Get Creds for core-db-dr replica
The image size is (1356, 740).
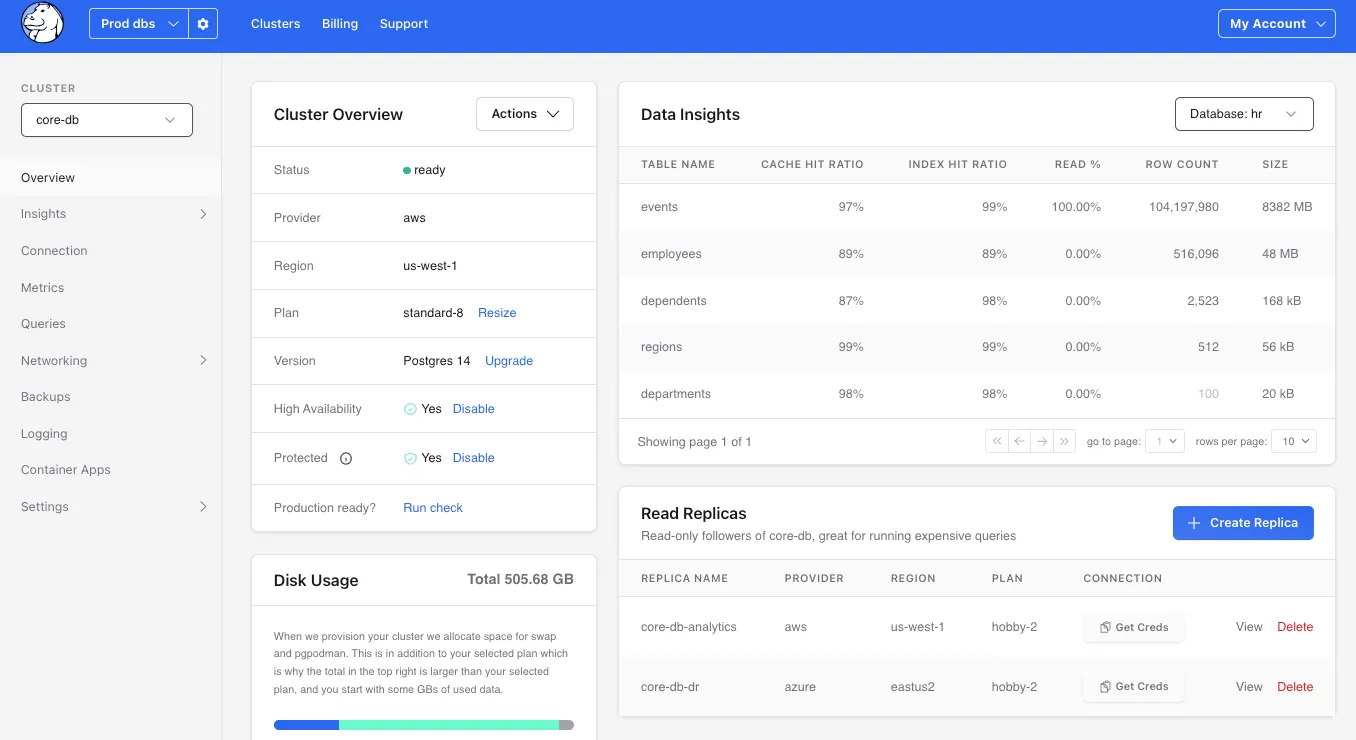[x=1133, y=686]
